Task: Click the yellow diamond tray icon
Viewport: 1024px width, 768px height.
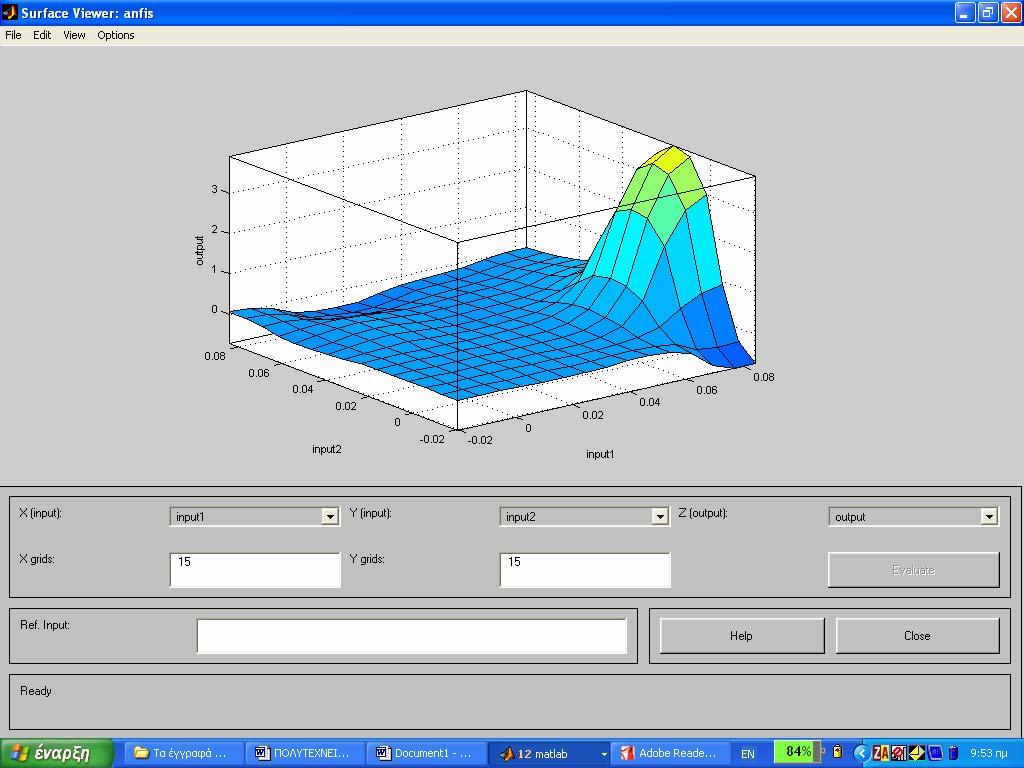Action: point(917,754)
